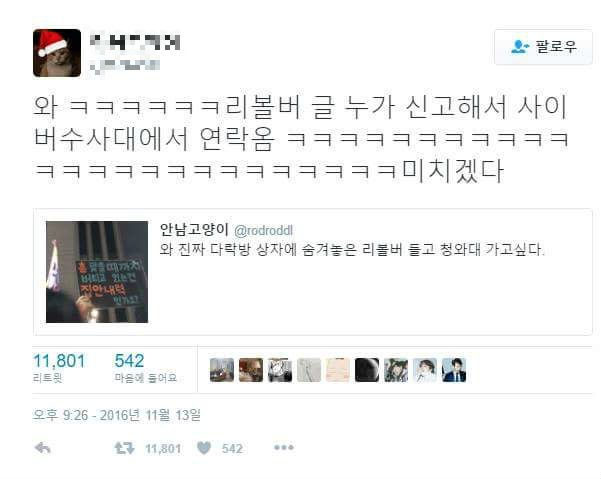Click the 팔로우 follow button

543,47
